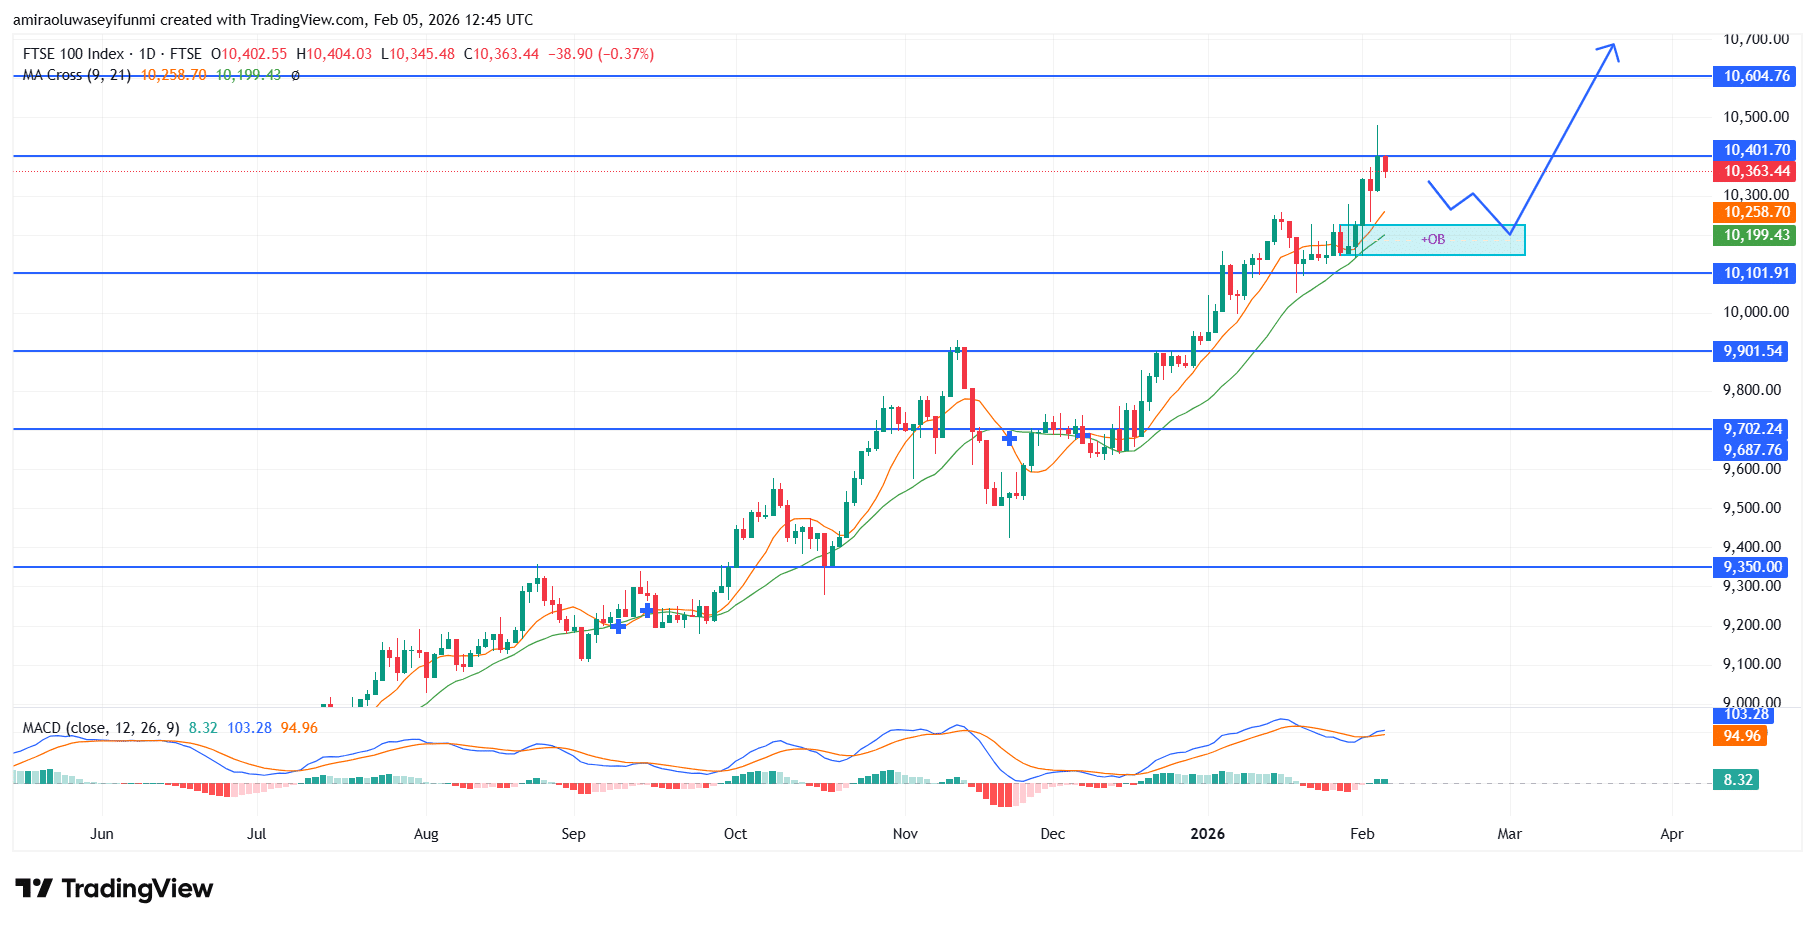Image resolution: width=1815 pixels, height=926 pixels.
Task: Select the blue plus marker near September candles
Action: (620, 626)
